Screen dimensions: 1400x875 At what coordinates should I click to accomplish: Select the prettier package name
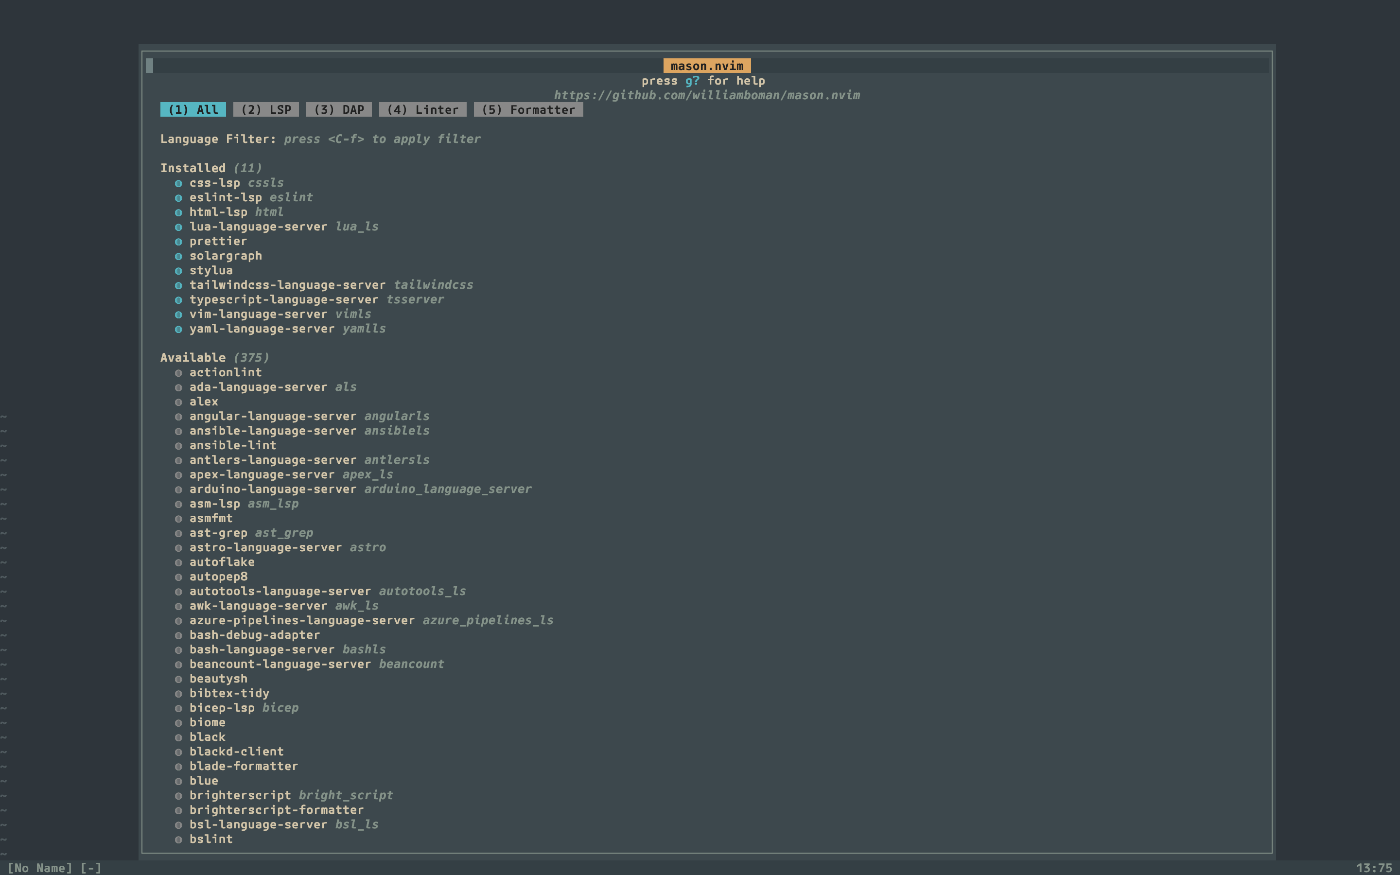(218, 241)
